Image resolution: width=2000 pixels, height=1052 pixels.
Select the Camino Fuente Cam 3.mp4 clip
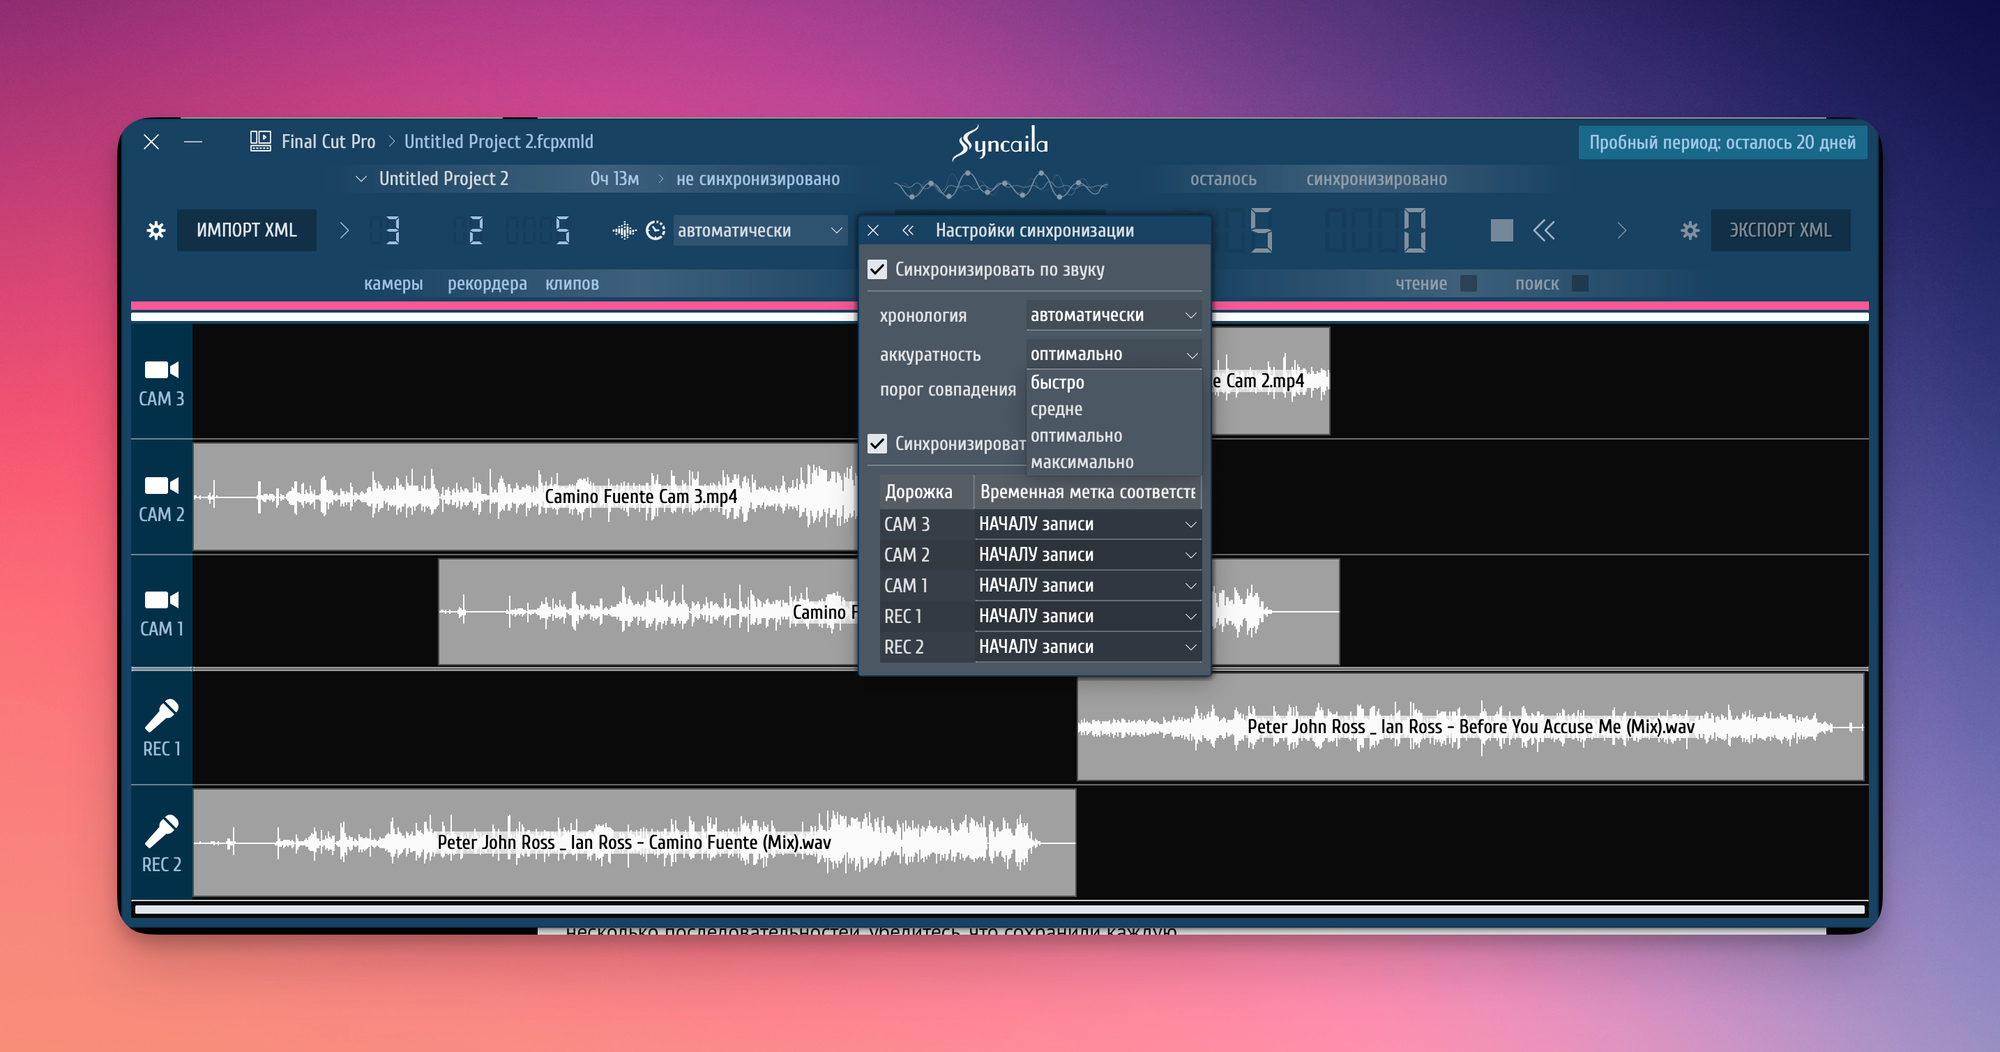coord(525,497)
